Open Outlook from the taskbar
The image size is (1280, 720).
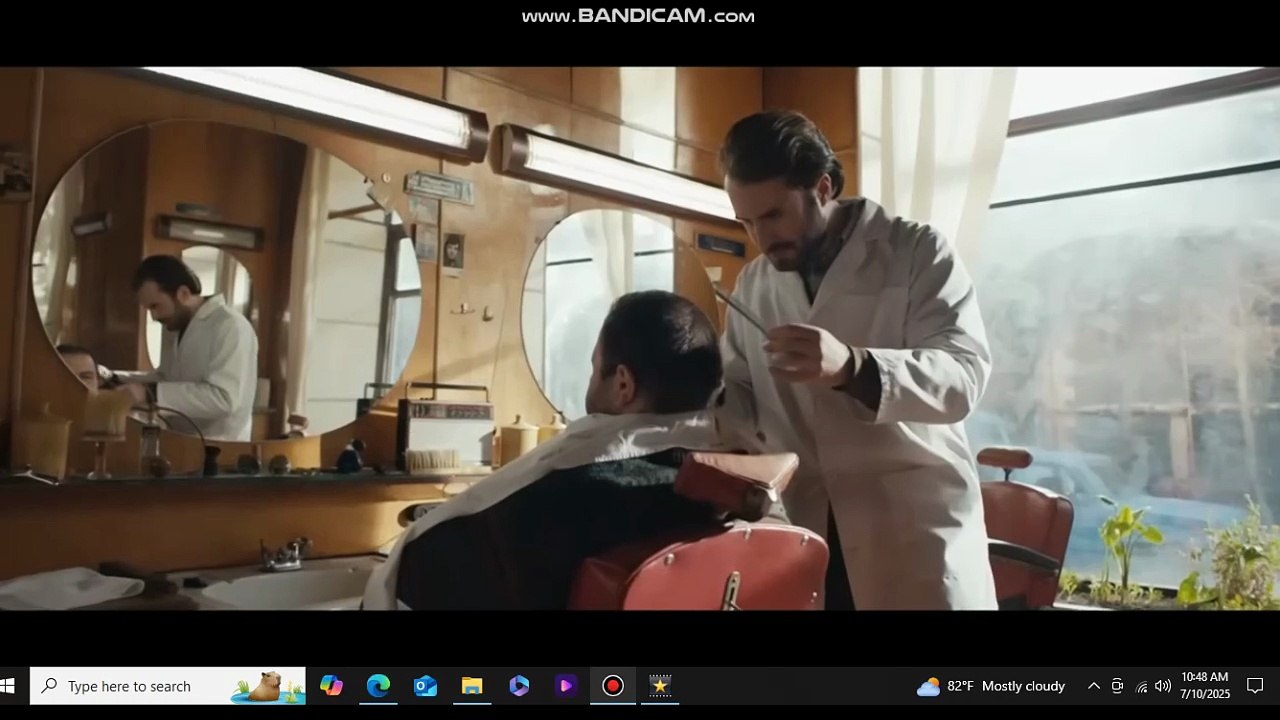pyautogui.click(x=425, y=686)
